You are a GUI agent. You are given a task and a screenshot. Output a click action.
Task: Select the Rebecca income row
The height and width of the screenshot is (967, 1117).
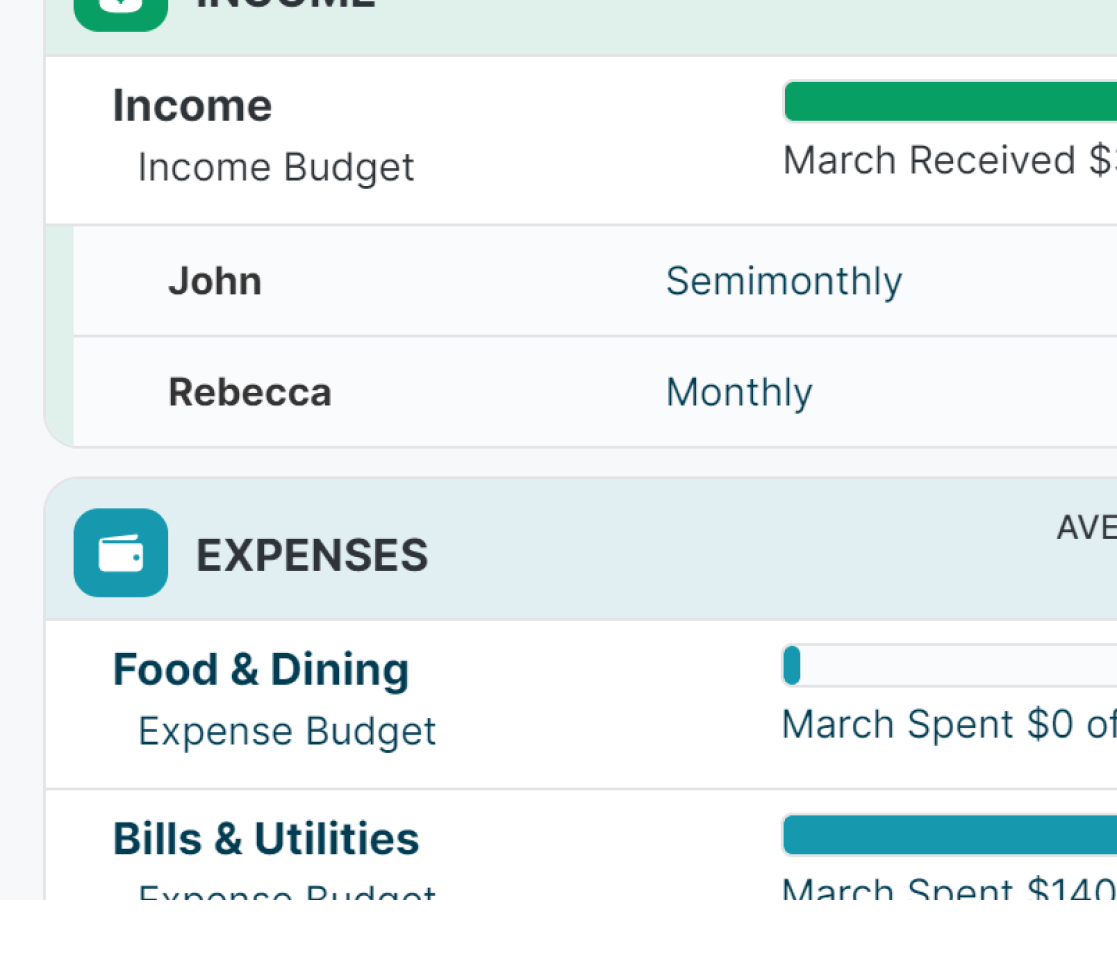[x=249, y=392]
